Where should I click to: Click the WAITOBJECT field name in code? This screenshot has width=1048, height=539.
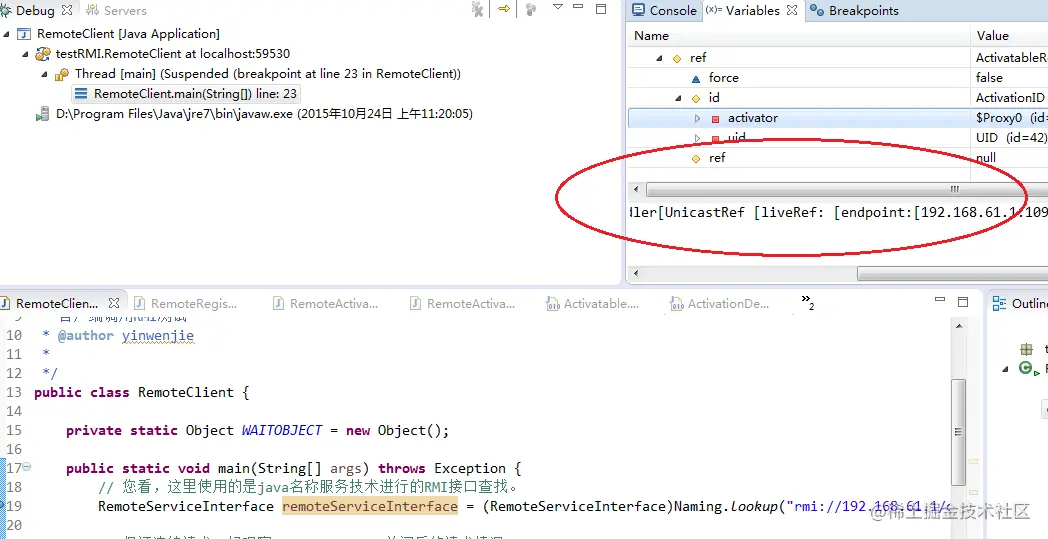[282, 430]
